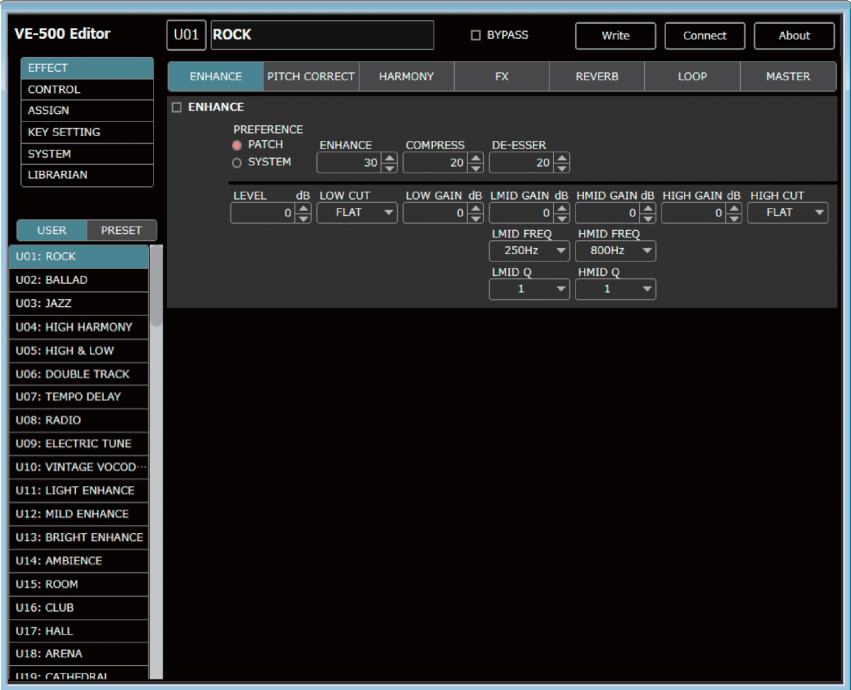
Task: Increase the LEVEL dB with up arrow
Action: (x=303, y=208)
